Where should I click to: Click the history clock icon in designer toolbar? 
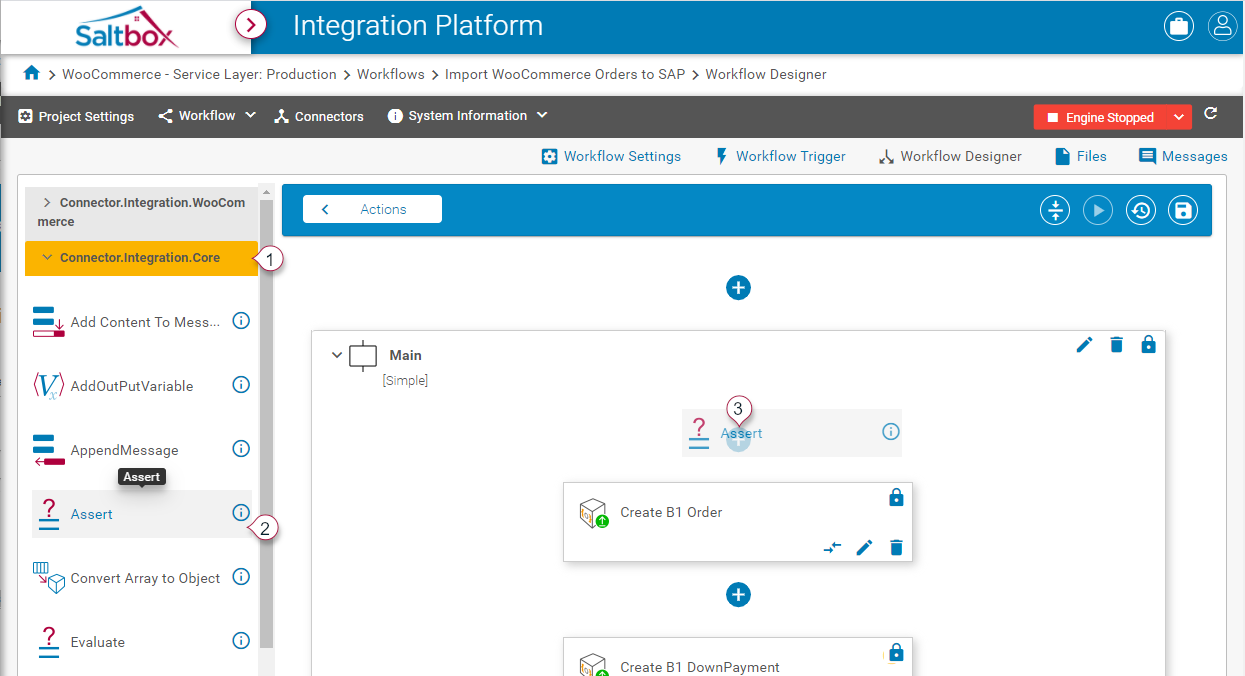pyautogui.click(x=1141, y=210)
